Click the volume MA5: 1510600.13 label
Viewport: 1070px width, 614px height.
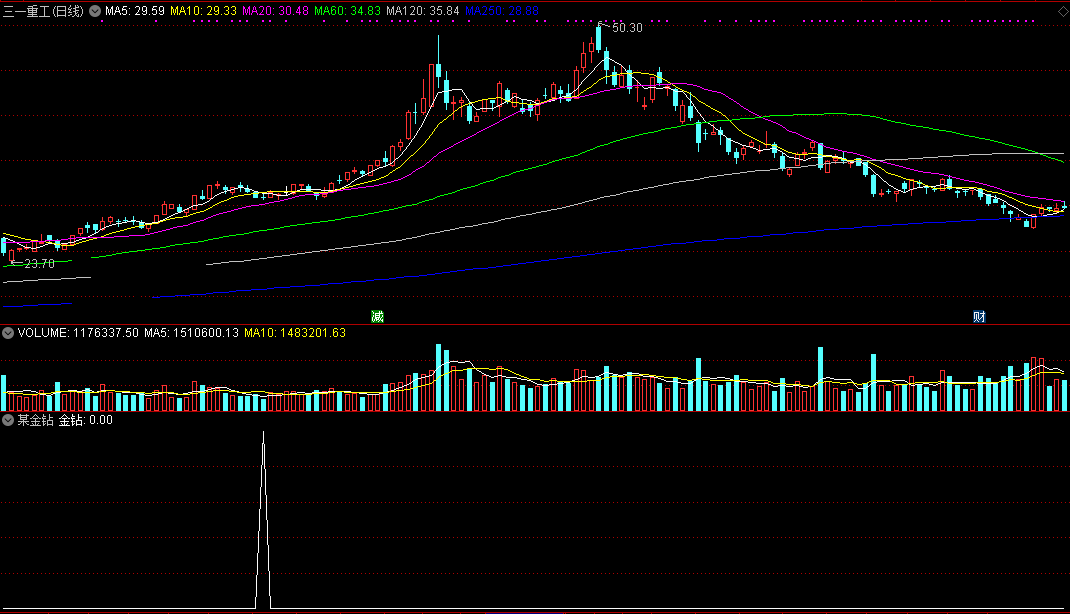pos(191,333)
